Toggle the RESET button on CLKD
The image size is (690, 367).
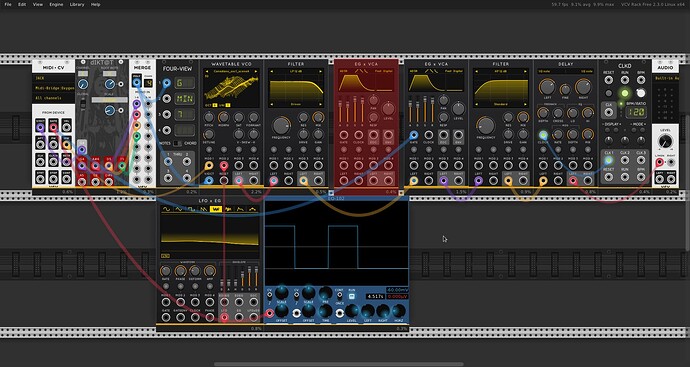609,93
